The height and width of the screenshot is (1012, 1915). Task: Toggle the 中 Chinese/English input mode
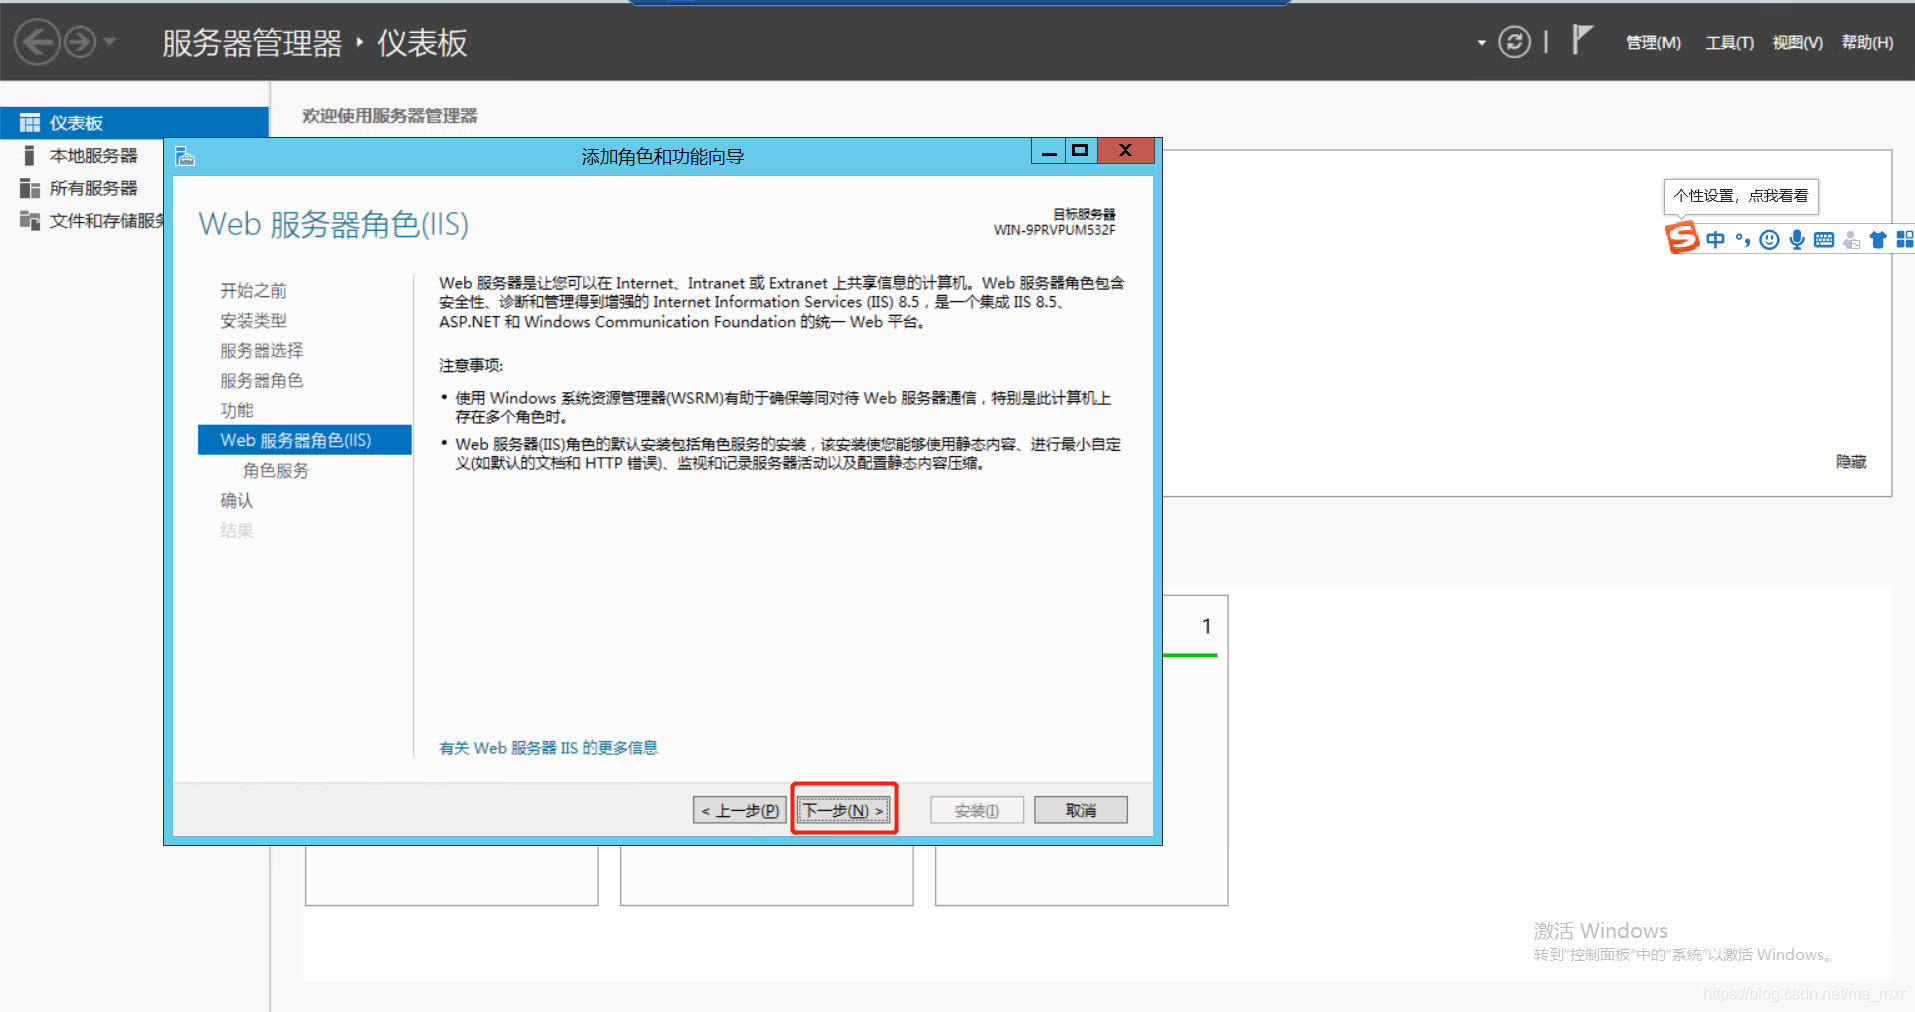(x=1716, y=239)
